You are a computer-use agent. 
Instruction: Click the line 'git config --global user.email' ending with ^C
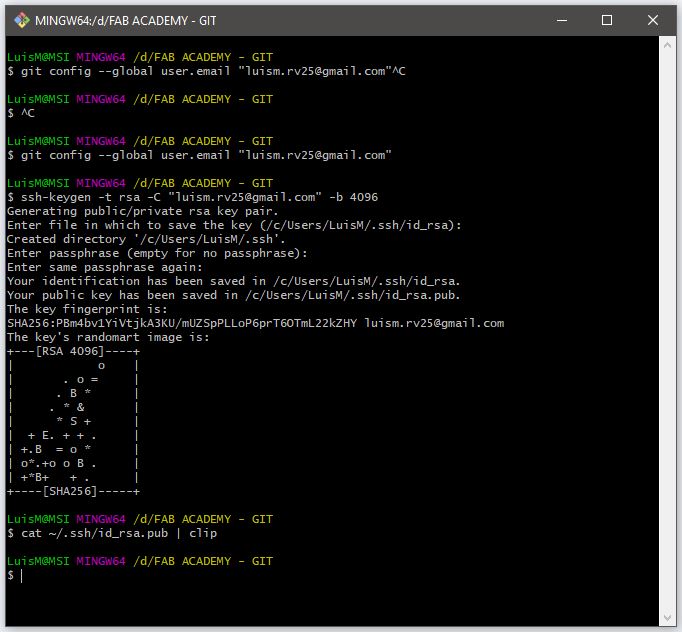click(x=206, y=71)
